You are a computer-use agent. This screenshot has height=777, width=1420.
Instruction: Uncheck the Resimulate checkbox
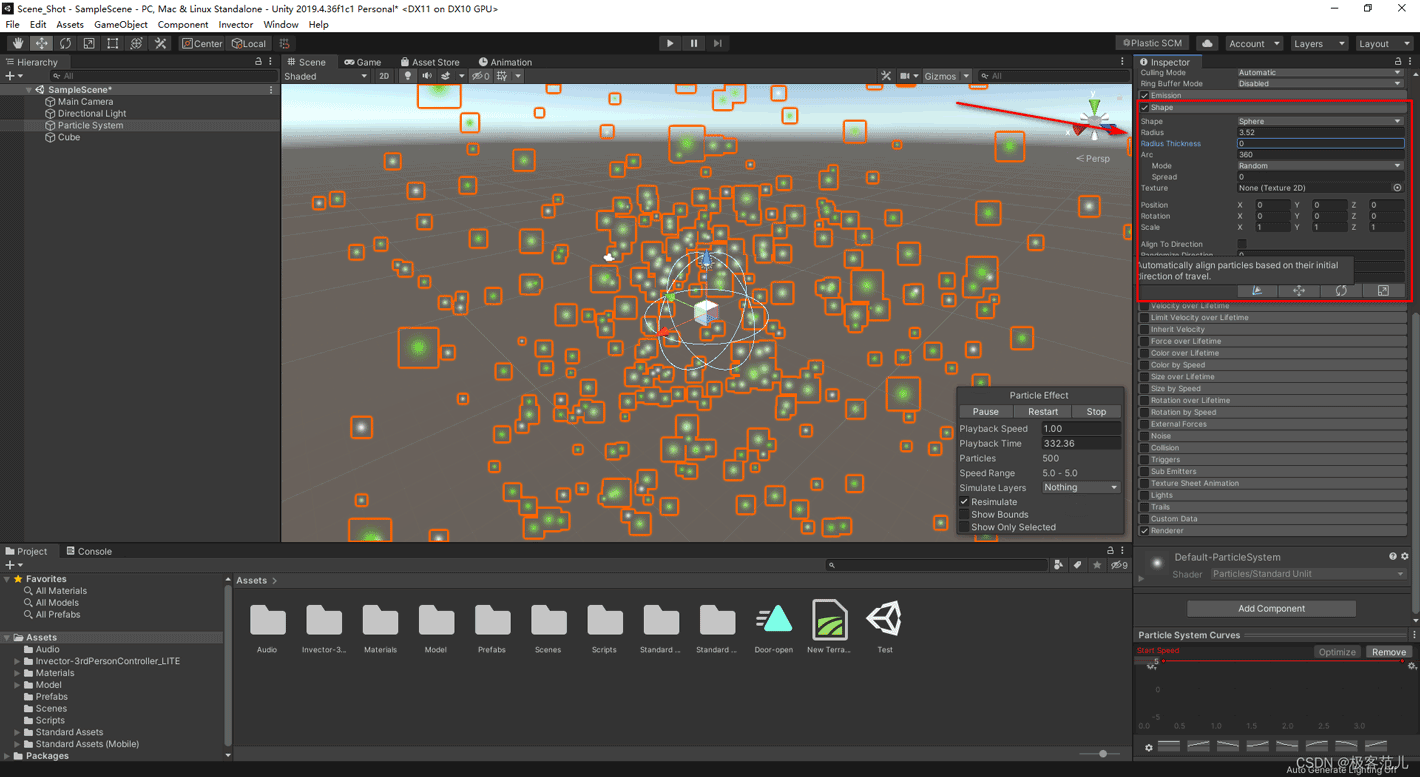pyautogui.click(x=965, y=502)
